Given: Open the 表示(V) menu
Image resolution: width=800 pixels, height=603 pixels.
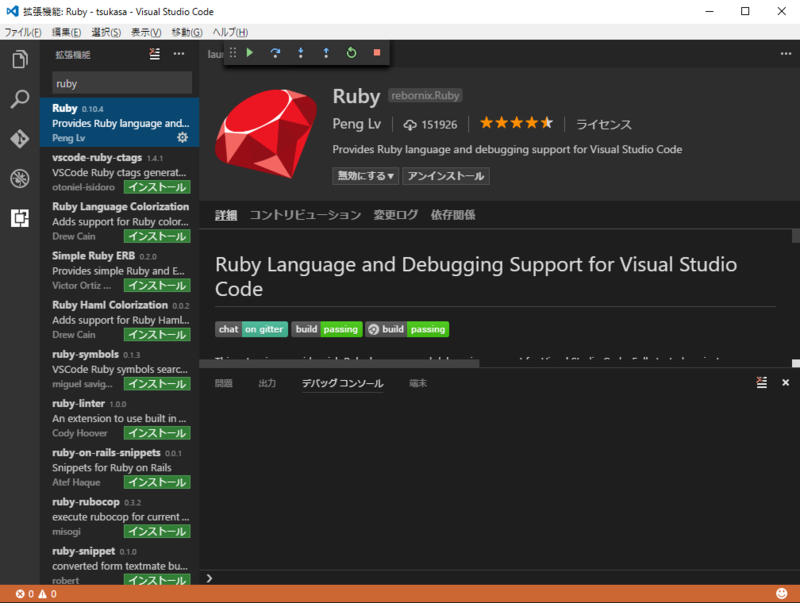Looking at the screenshot, I should tap(146, 32).
